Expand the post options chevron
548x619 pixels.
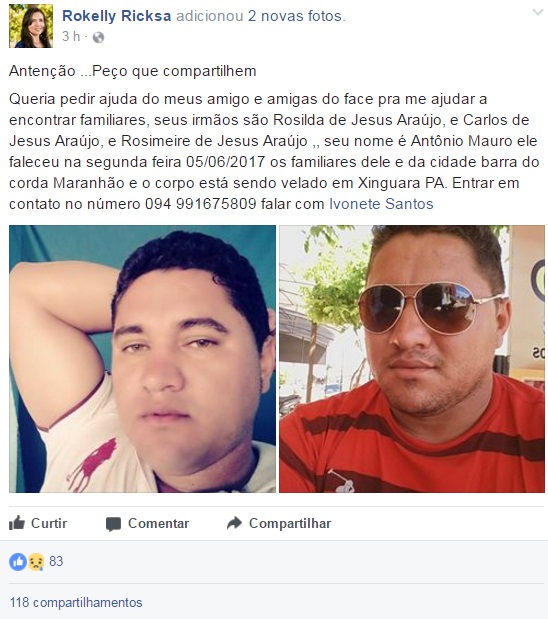[x=538, y=12]
